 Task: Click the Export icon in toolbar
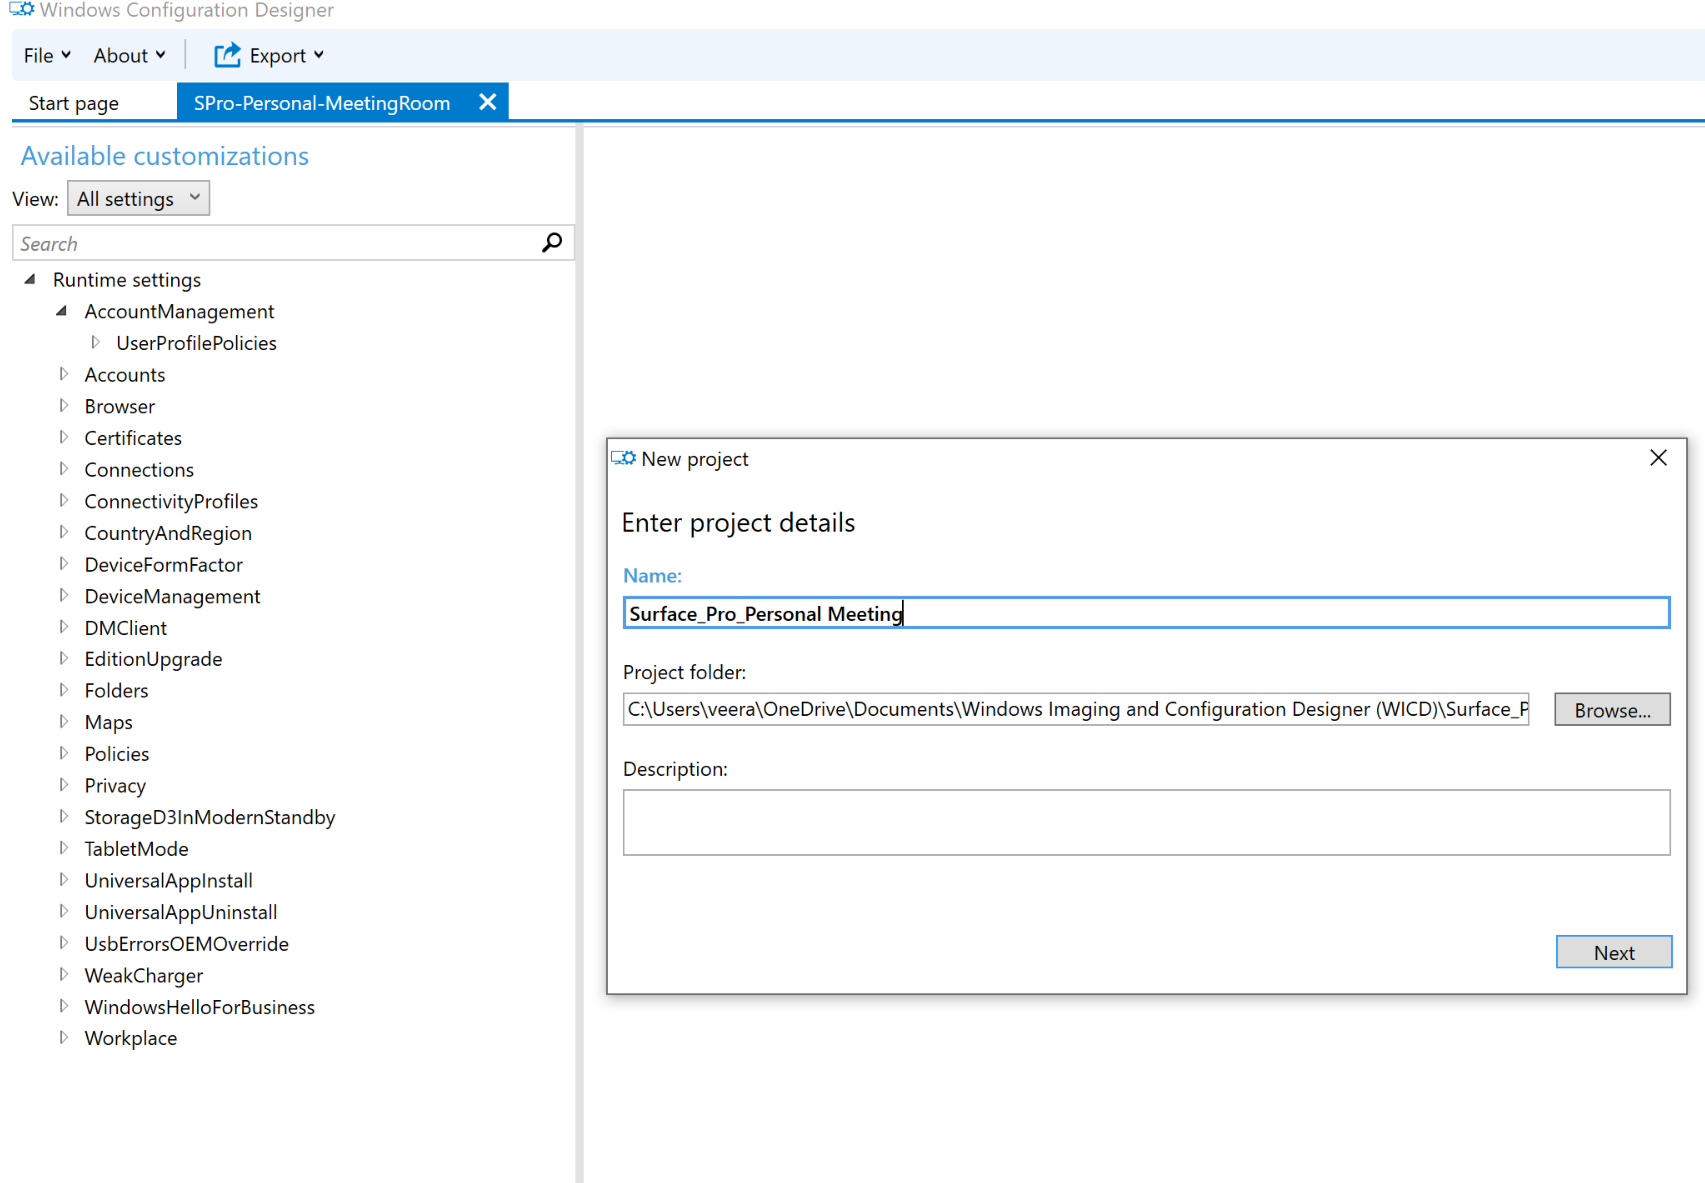pyautogui.click(x=227, y=55)
